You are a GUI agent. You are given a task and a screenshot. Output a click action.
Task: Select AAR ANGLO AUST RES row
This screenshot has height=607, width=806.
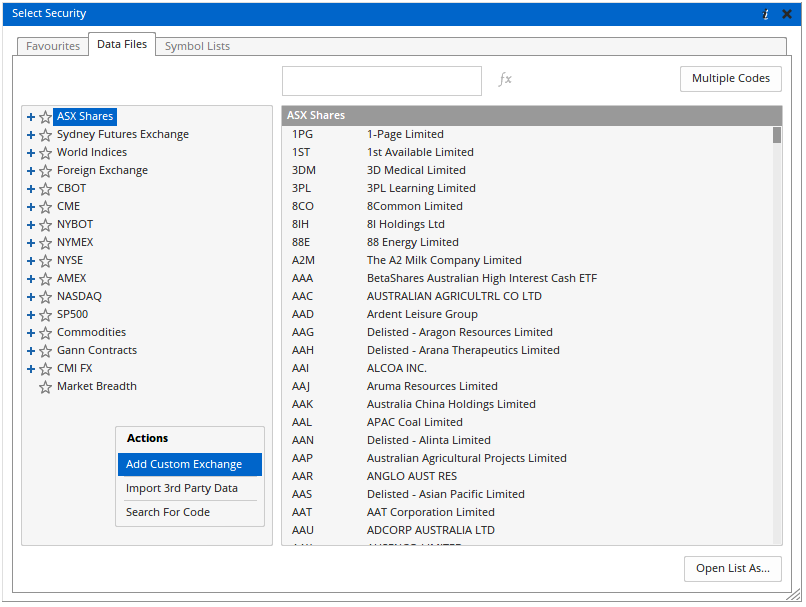tap(527, 476)
